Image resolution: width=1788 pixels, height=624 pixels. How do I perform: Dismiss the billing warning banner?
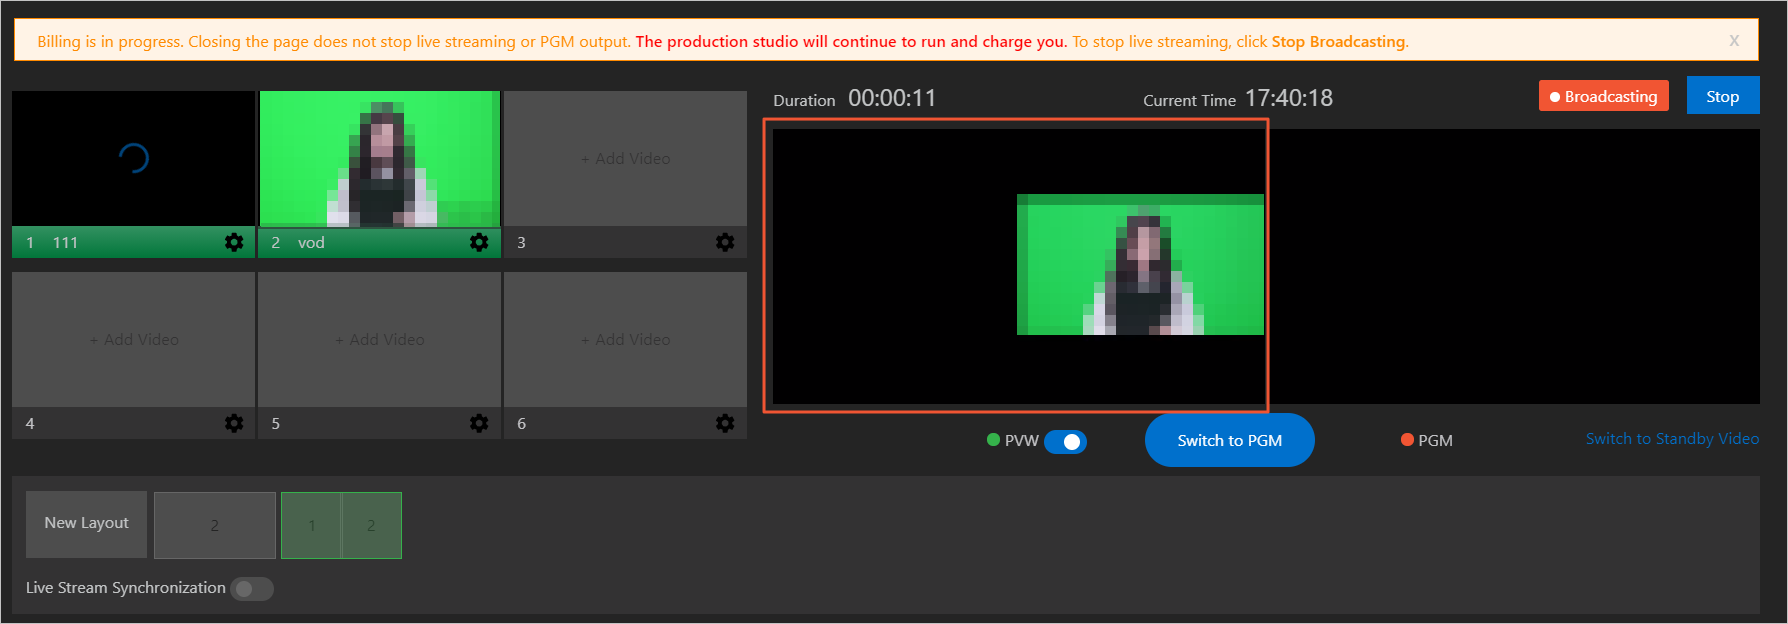tap(1734, 41)
